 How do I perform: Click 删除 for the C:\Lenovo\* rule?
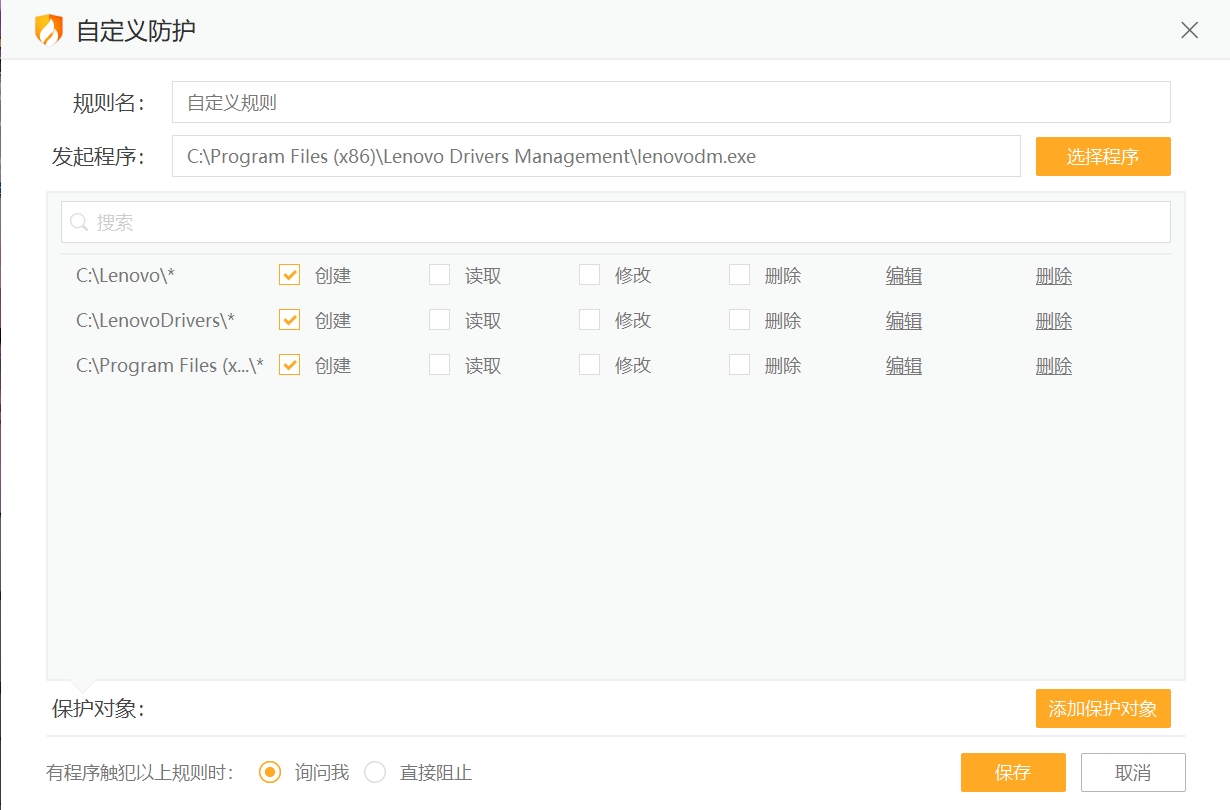pos(1053,275)
